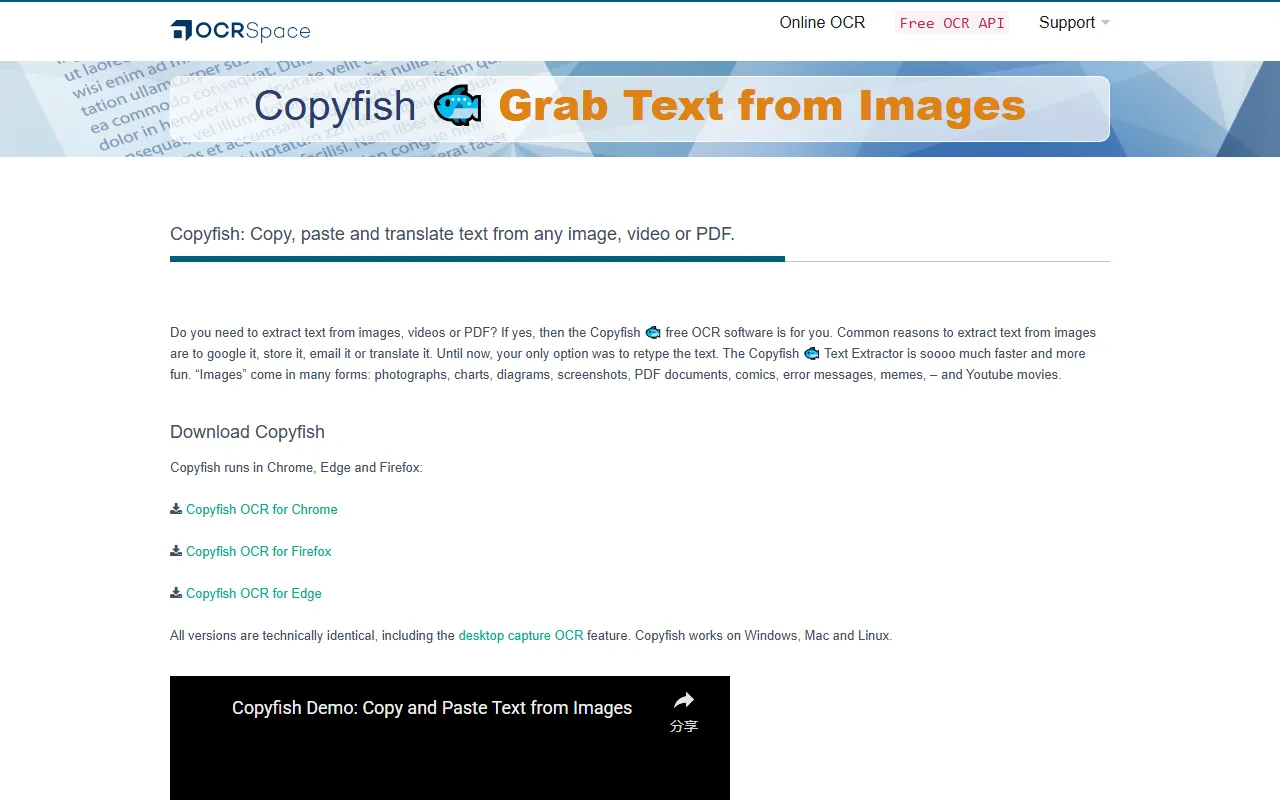The width and height of the screenshot is (1280, 800).
Task: Click the fish icon after 'the Copyfish' text
Action: click(x=652, y=332)
